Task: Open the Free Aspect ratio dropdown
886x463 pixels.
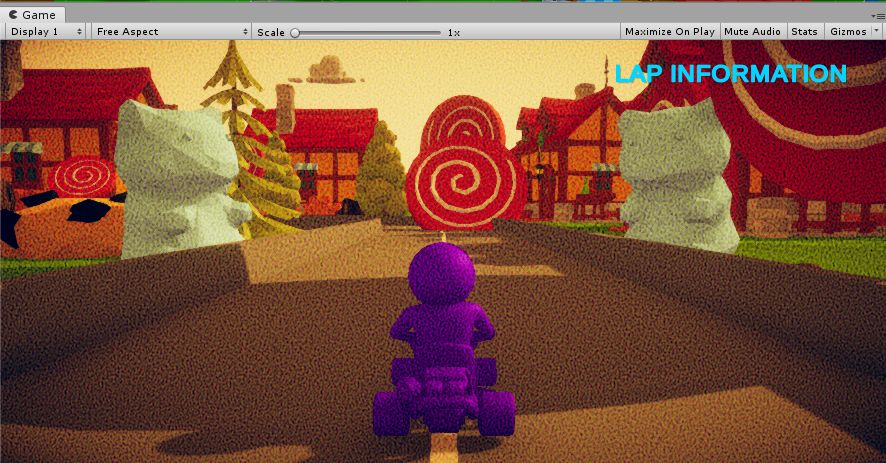Action: (x=171, y=32)
